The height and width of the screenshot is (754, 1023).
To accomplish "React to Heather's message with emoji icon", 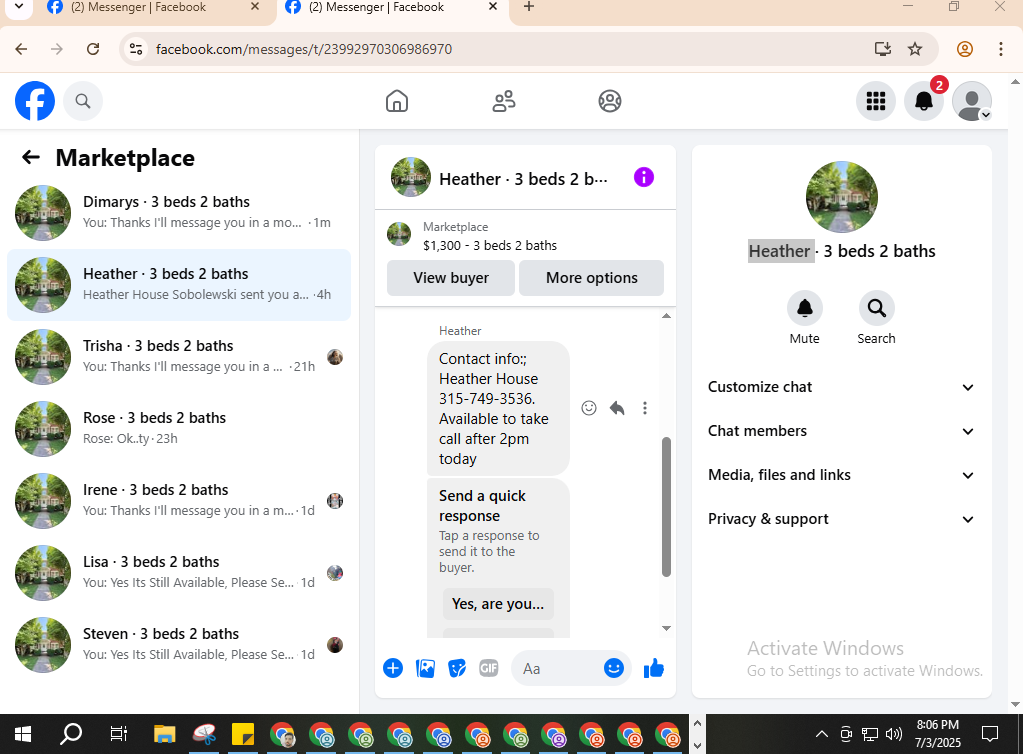I will [588, 408].
